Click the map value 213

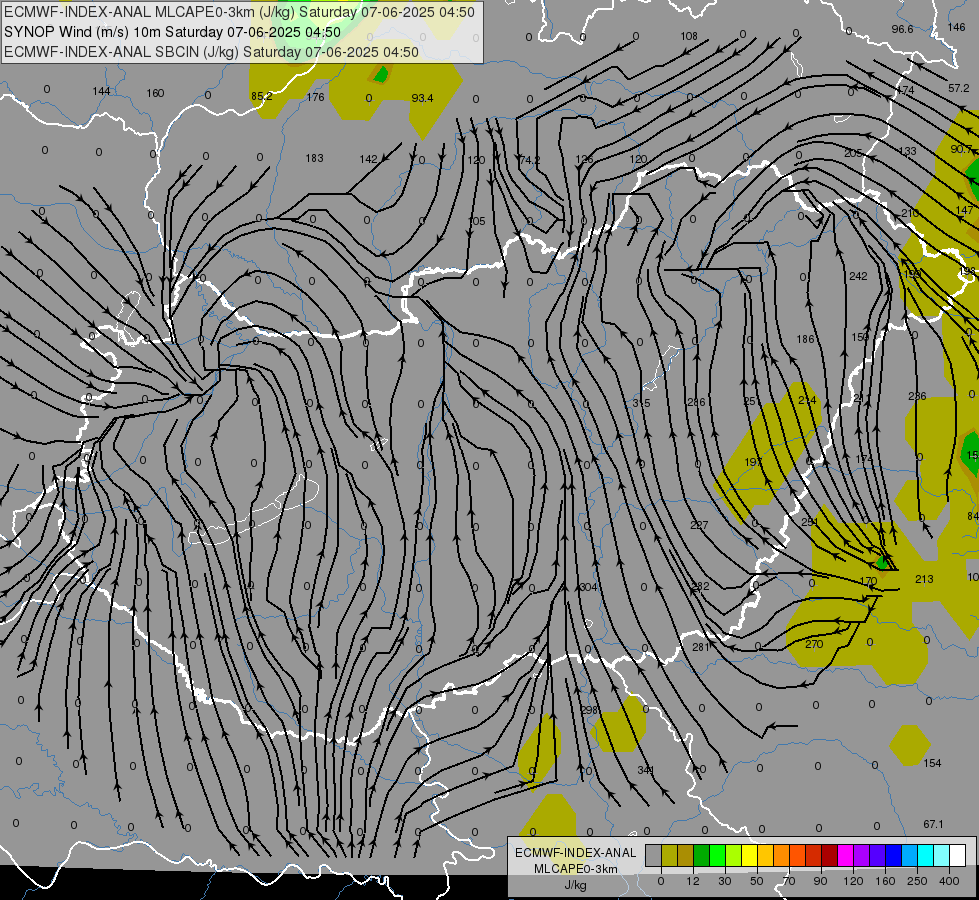click(924, 579)
